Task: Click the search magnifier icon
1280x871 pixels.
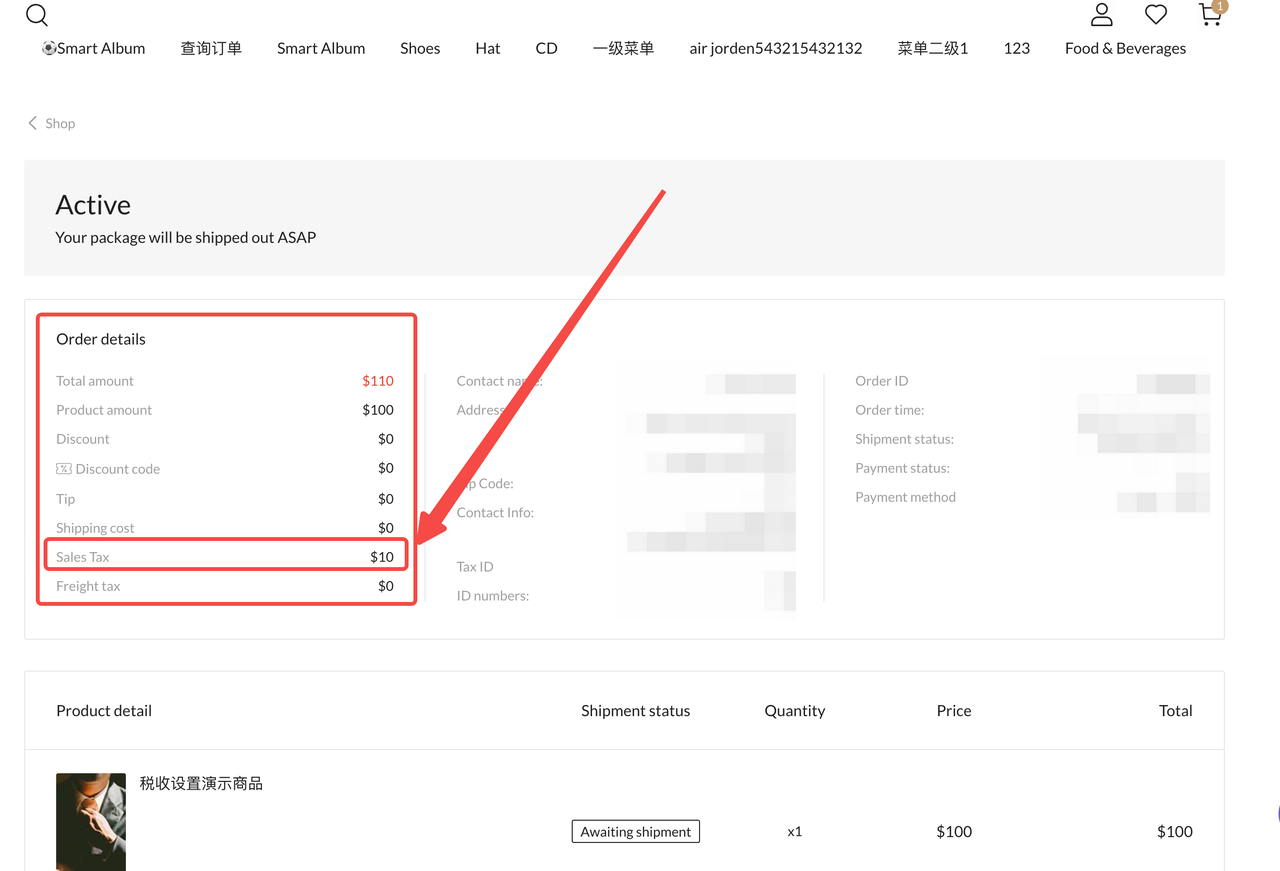Action: pyautogui.click(x=37, y=15)
